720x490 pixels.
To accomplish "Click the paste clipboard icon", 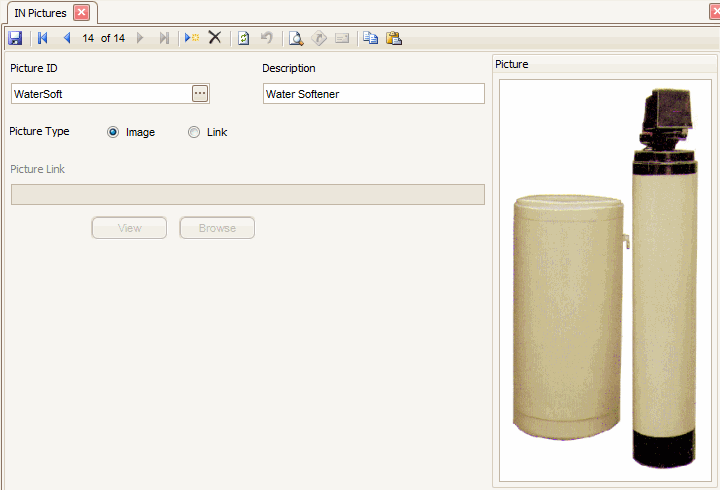I will point(394,38).
